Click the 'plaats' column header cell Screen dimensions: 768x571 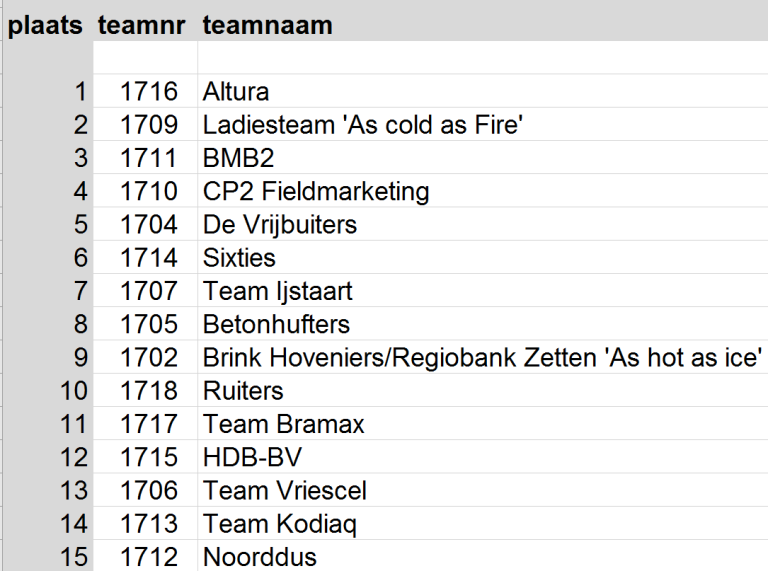tap(45, 26)
